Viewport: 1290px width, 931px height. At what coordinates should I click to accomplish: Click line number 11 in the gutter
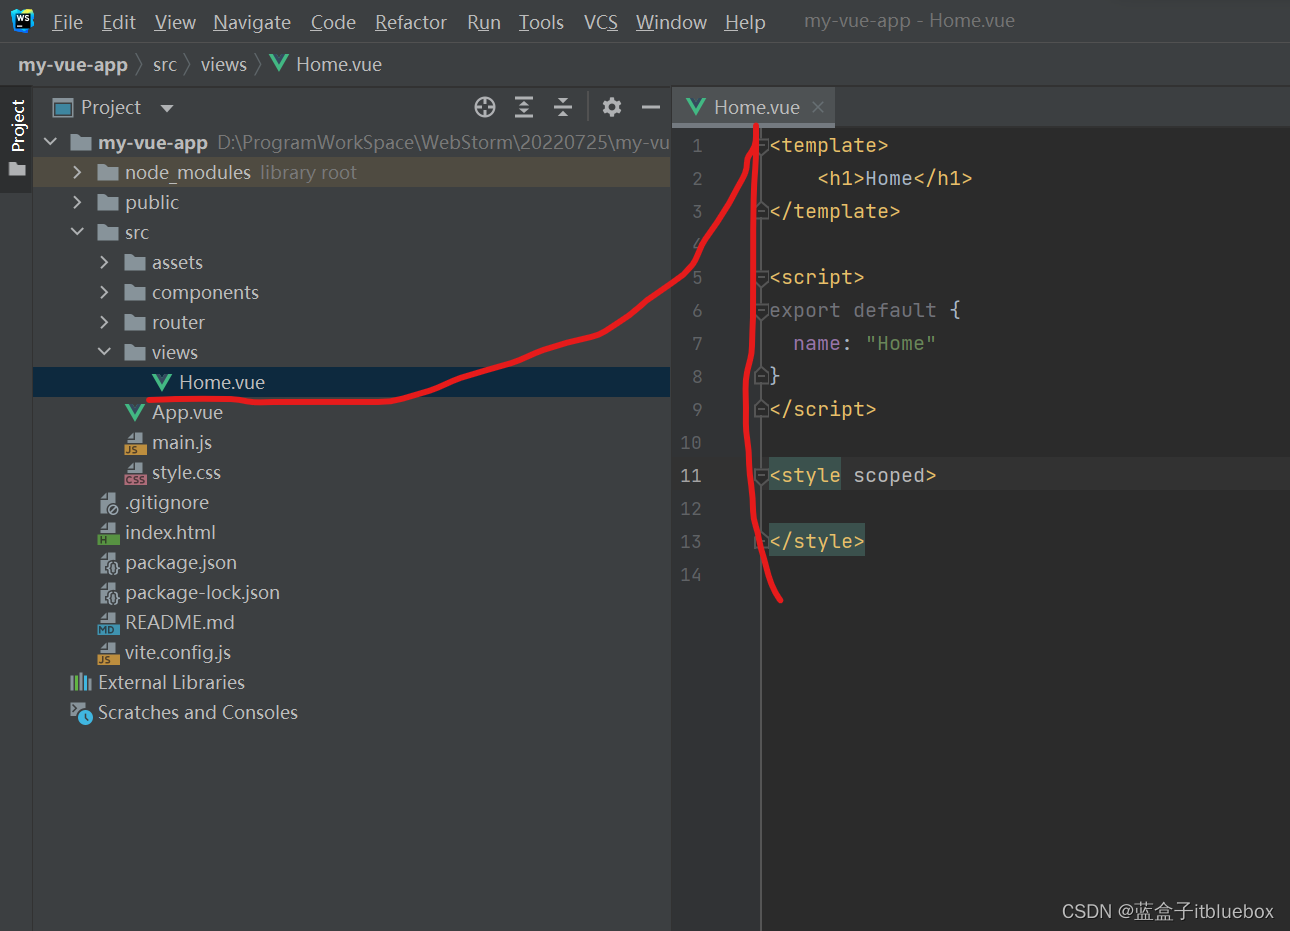tap(691, 475)
